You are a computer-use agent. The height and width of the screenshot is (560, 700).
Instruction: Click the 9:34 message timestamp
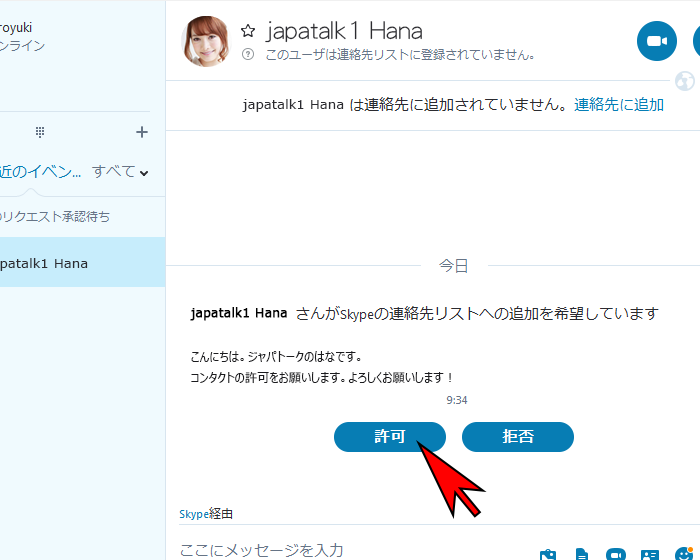point(457,400)
